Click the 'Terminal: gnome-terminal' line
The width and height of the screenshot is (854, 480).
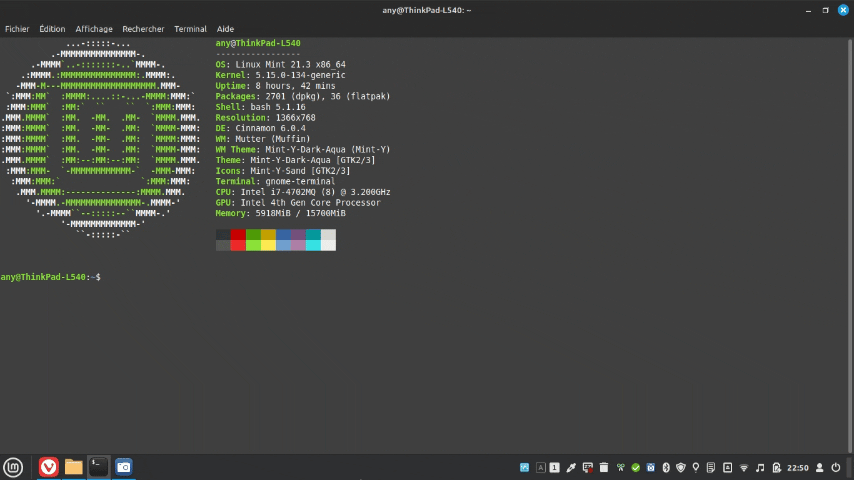[x=276, y=181]
